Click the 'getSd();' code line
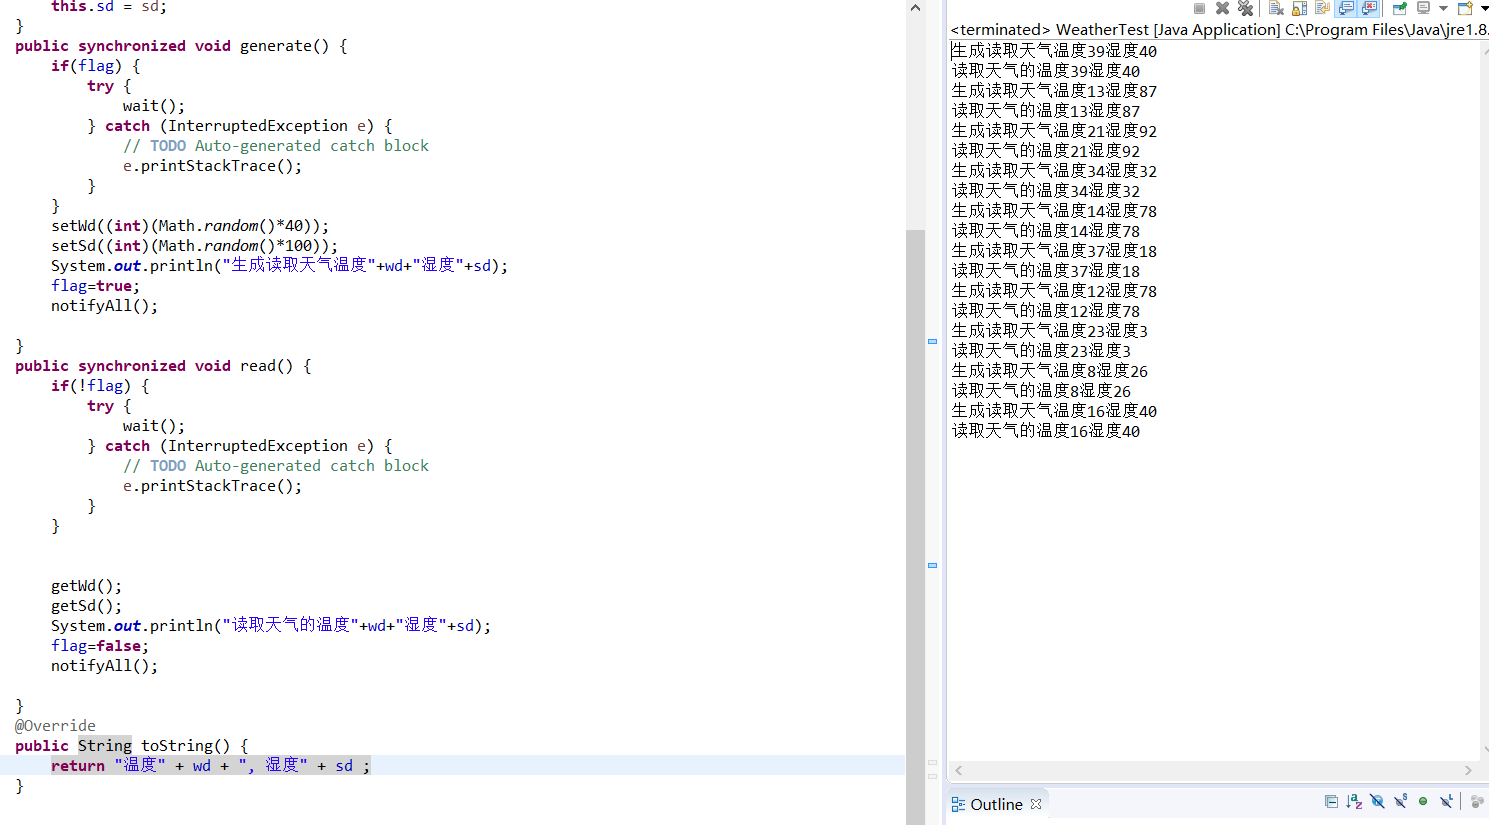This screenshot has height=825, width=1489. click(87, 606)
